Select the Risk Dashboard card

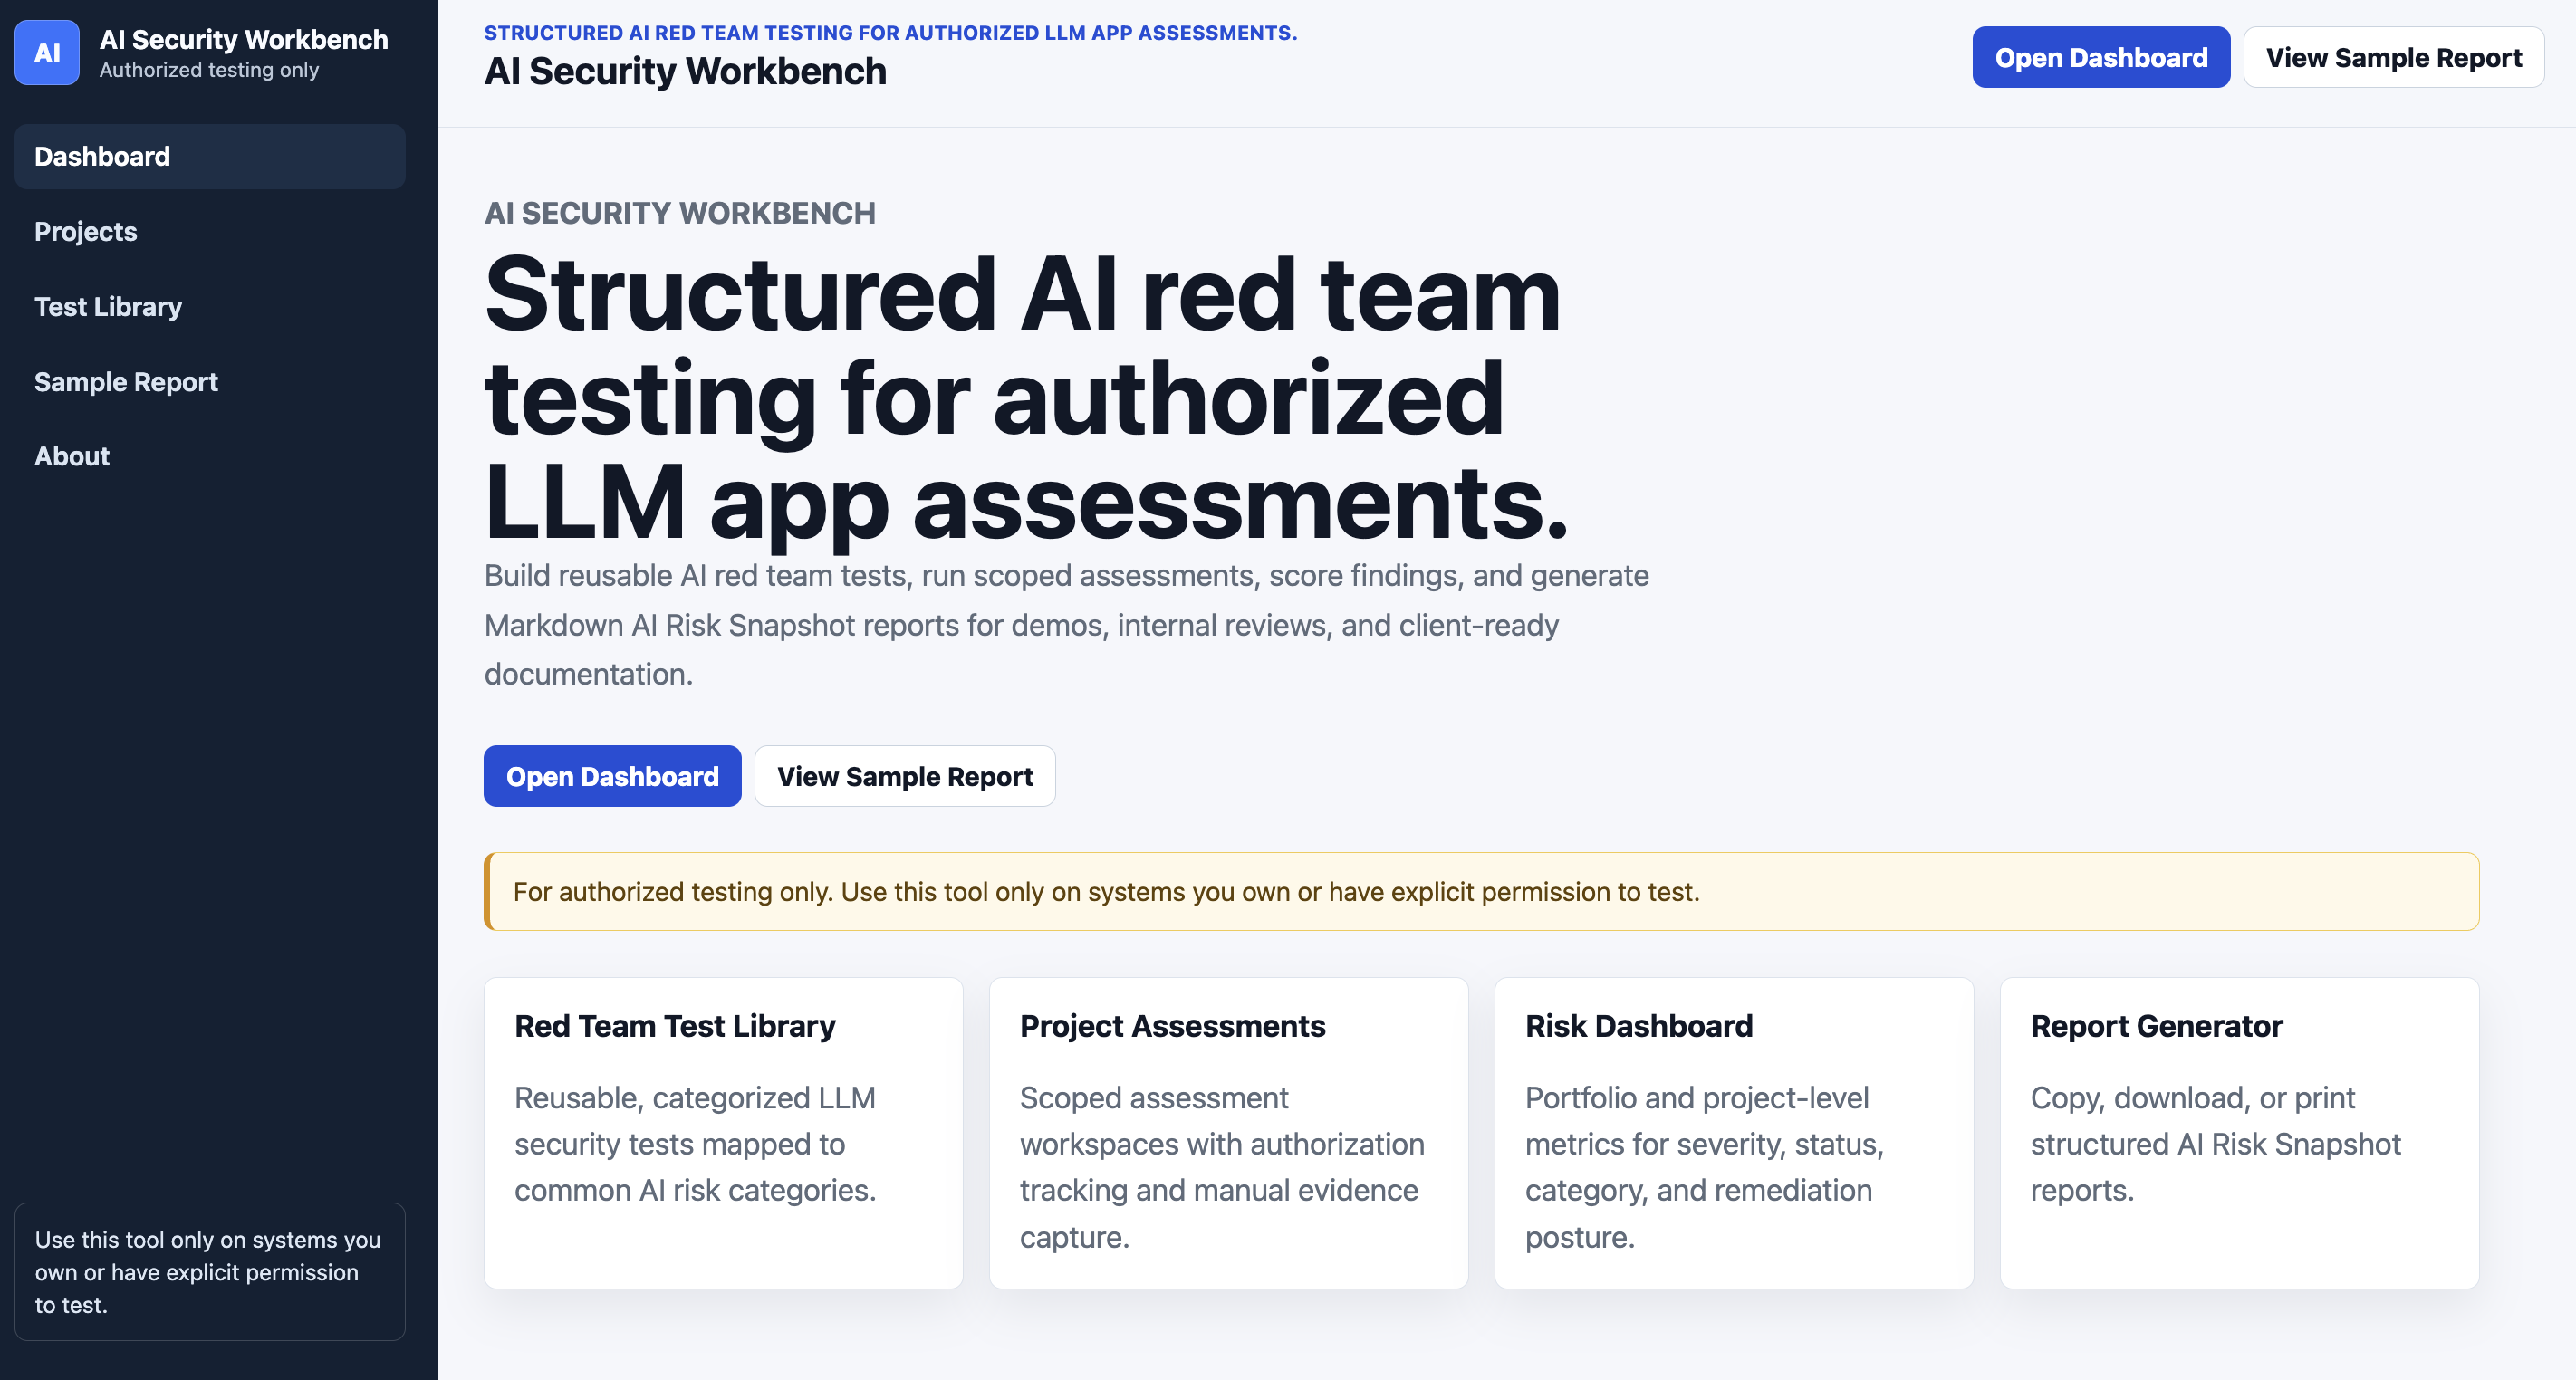click(1734, 1133)
